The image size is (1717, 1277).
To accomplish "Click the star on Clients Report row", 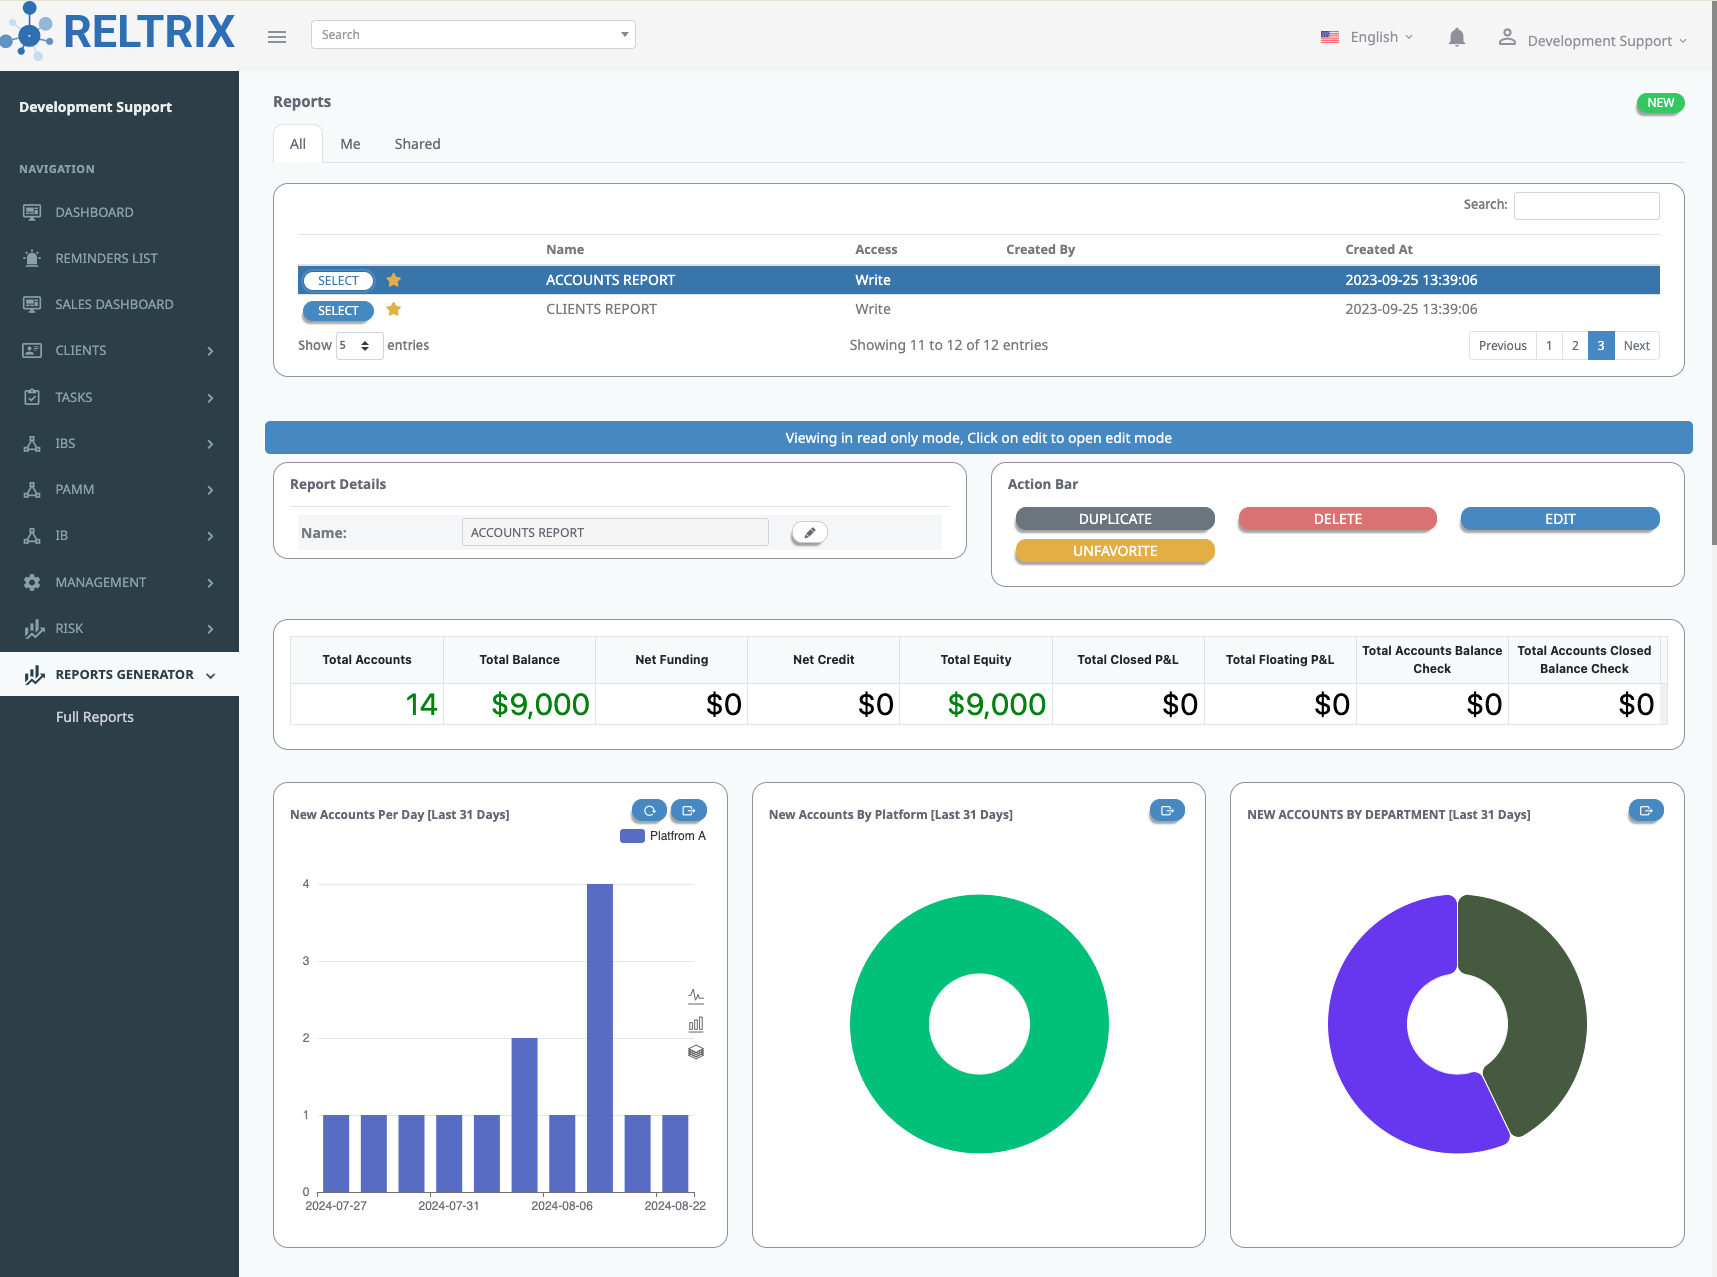I will tap(394, 309).
